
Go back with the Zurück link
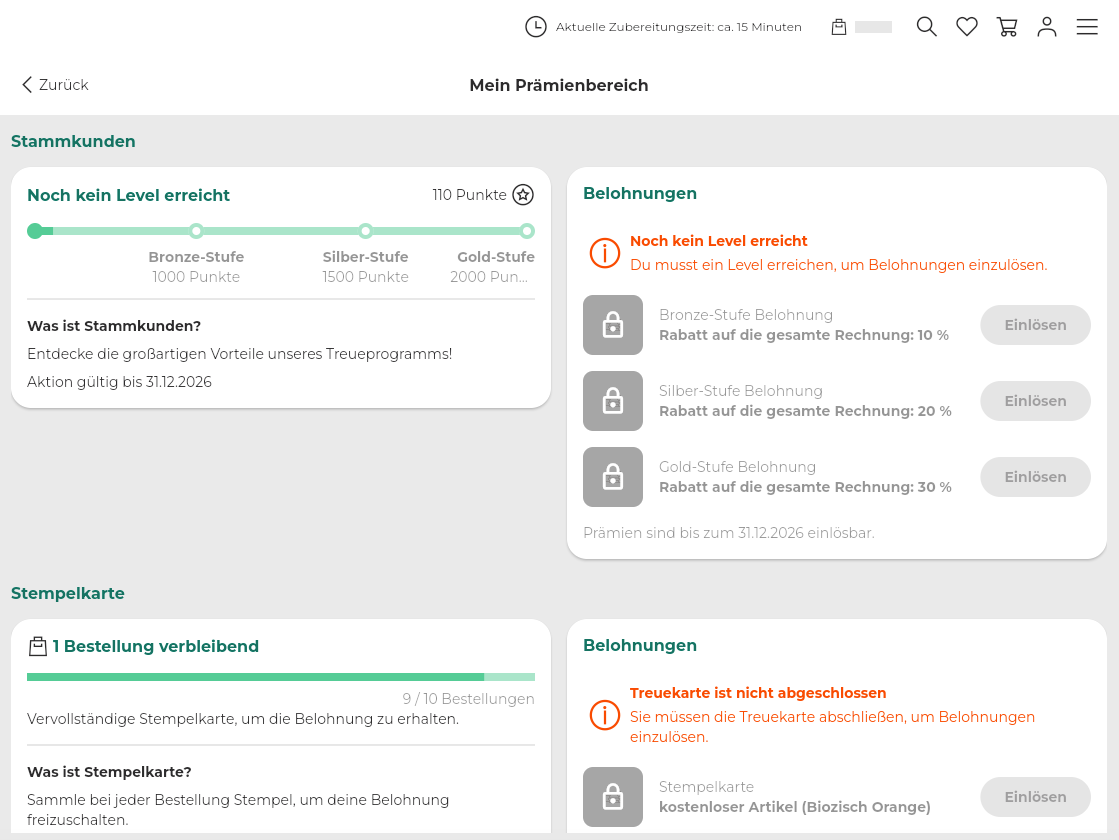coord(55,85)
